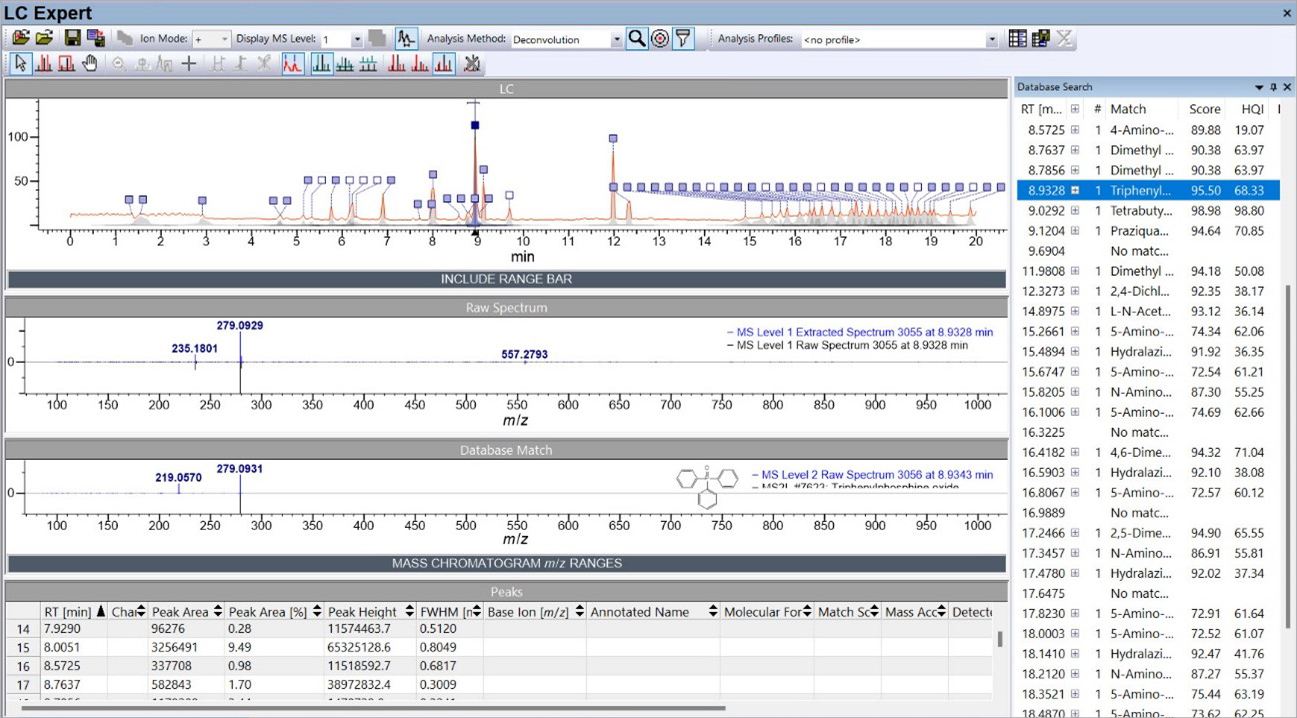Expand the 9.0292 Tetrabuty result row

1075,211
